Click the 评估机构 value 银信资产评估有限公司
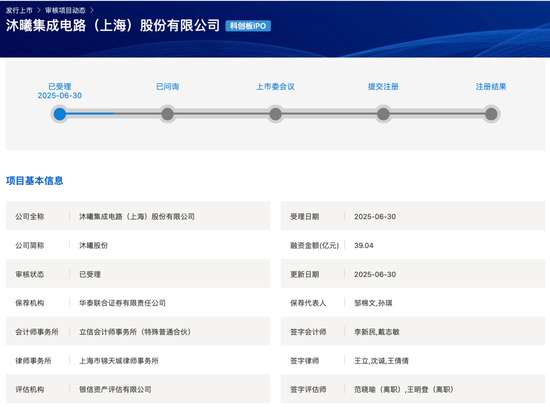Image resolution: width=550 pixels, height=407 pixels. [115, 389]
